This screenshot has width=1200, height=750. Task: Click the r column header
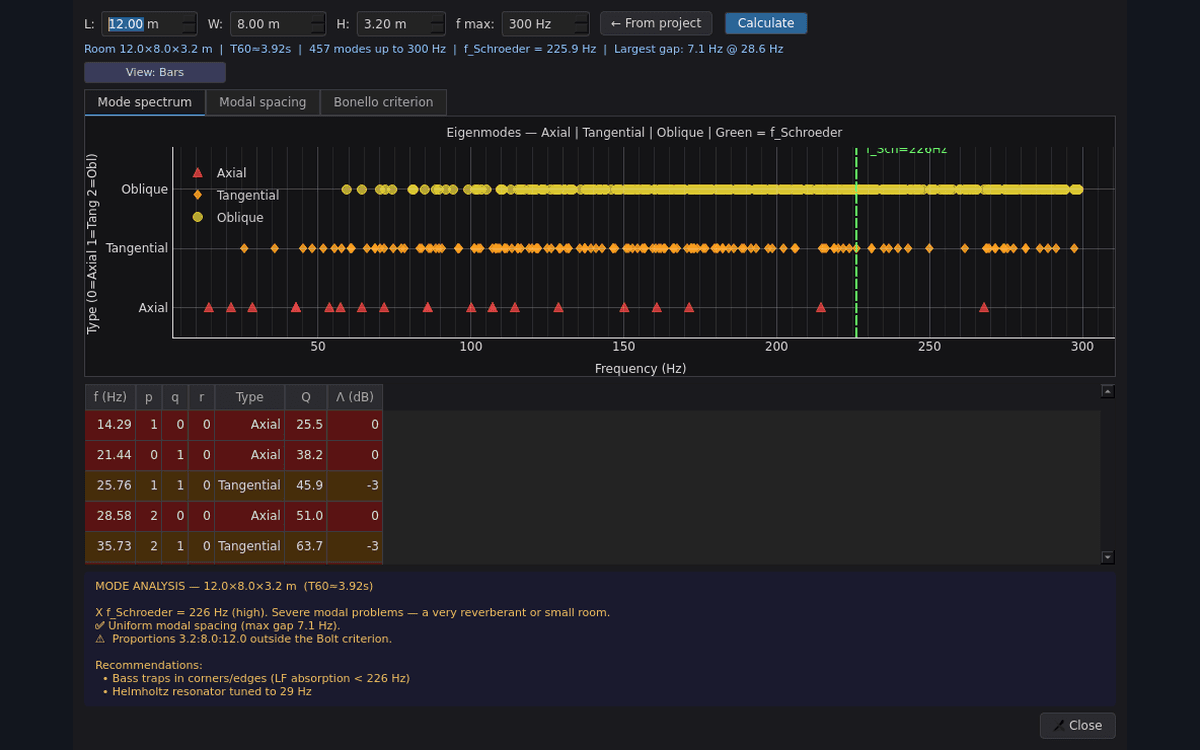(201, 397)
